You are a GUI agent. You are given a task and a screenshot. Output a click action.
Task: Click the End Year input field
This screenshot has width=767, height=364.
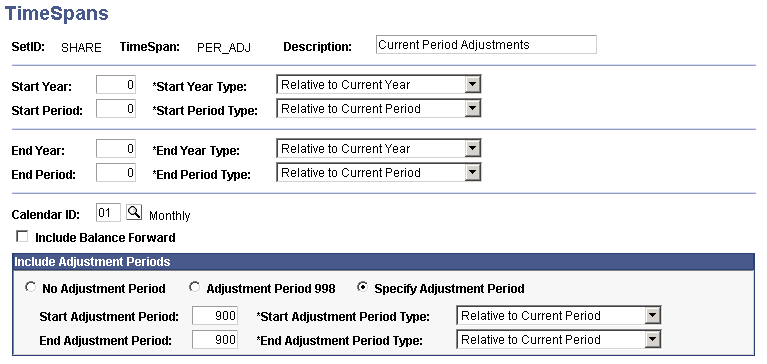pyautogui.click(x=116, y=148)
